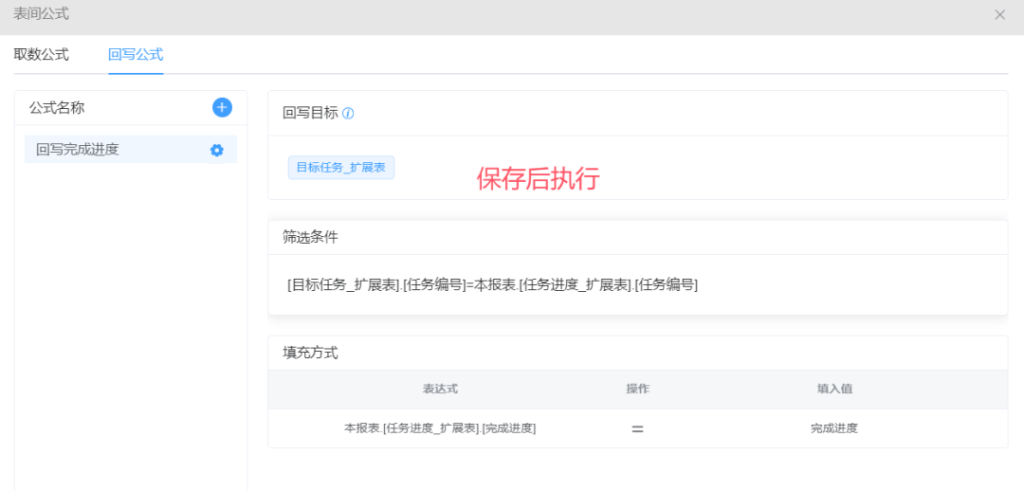Screen dimensions: 1024x491
Task: Click info icon beside 回写目标
Action: pos(348,114)
